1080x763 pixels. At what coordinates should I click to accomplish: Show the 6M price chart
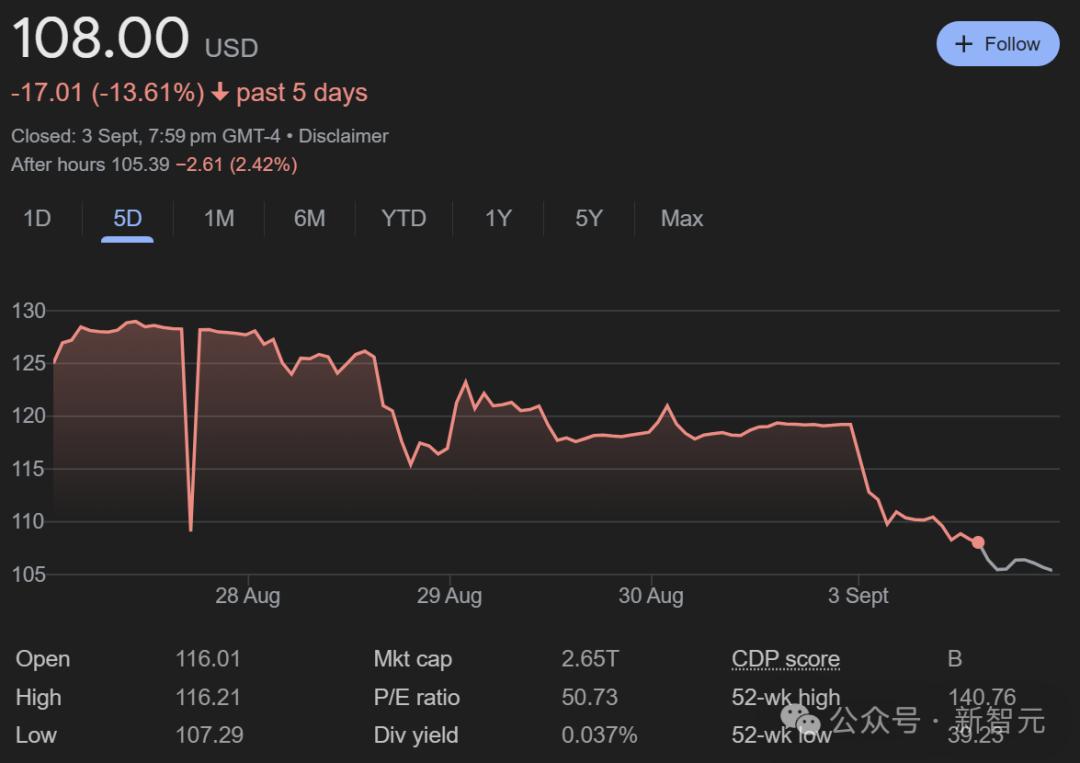tap(309, 218)
